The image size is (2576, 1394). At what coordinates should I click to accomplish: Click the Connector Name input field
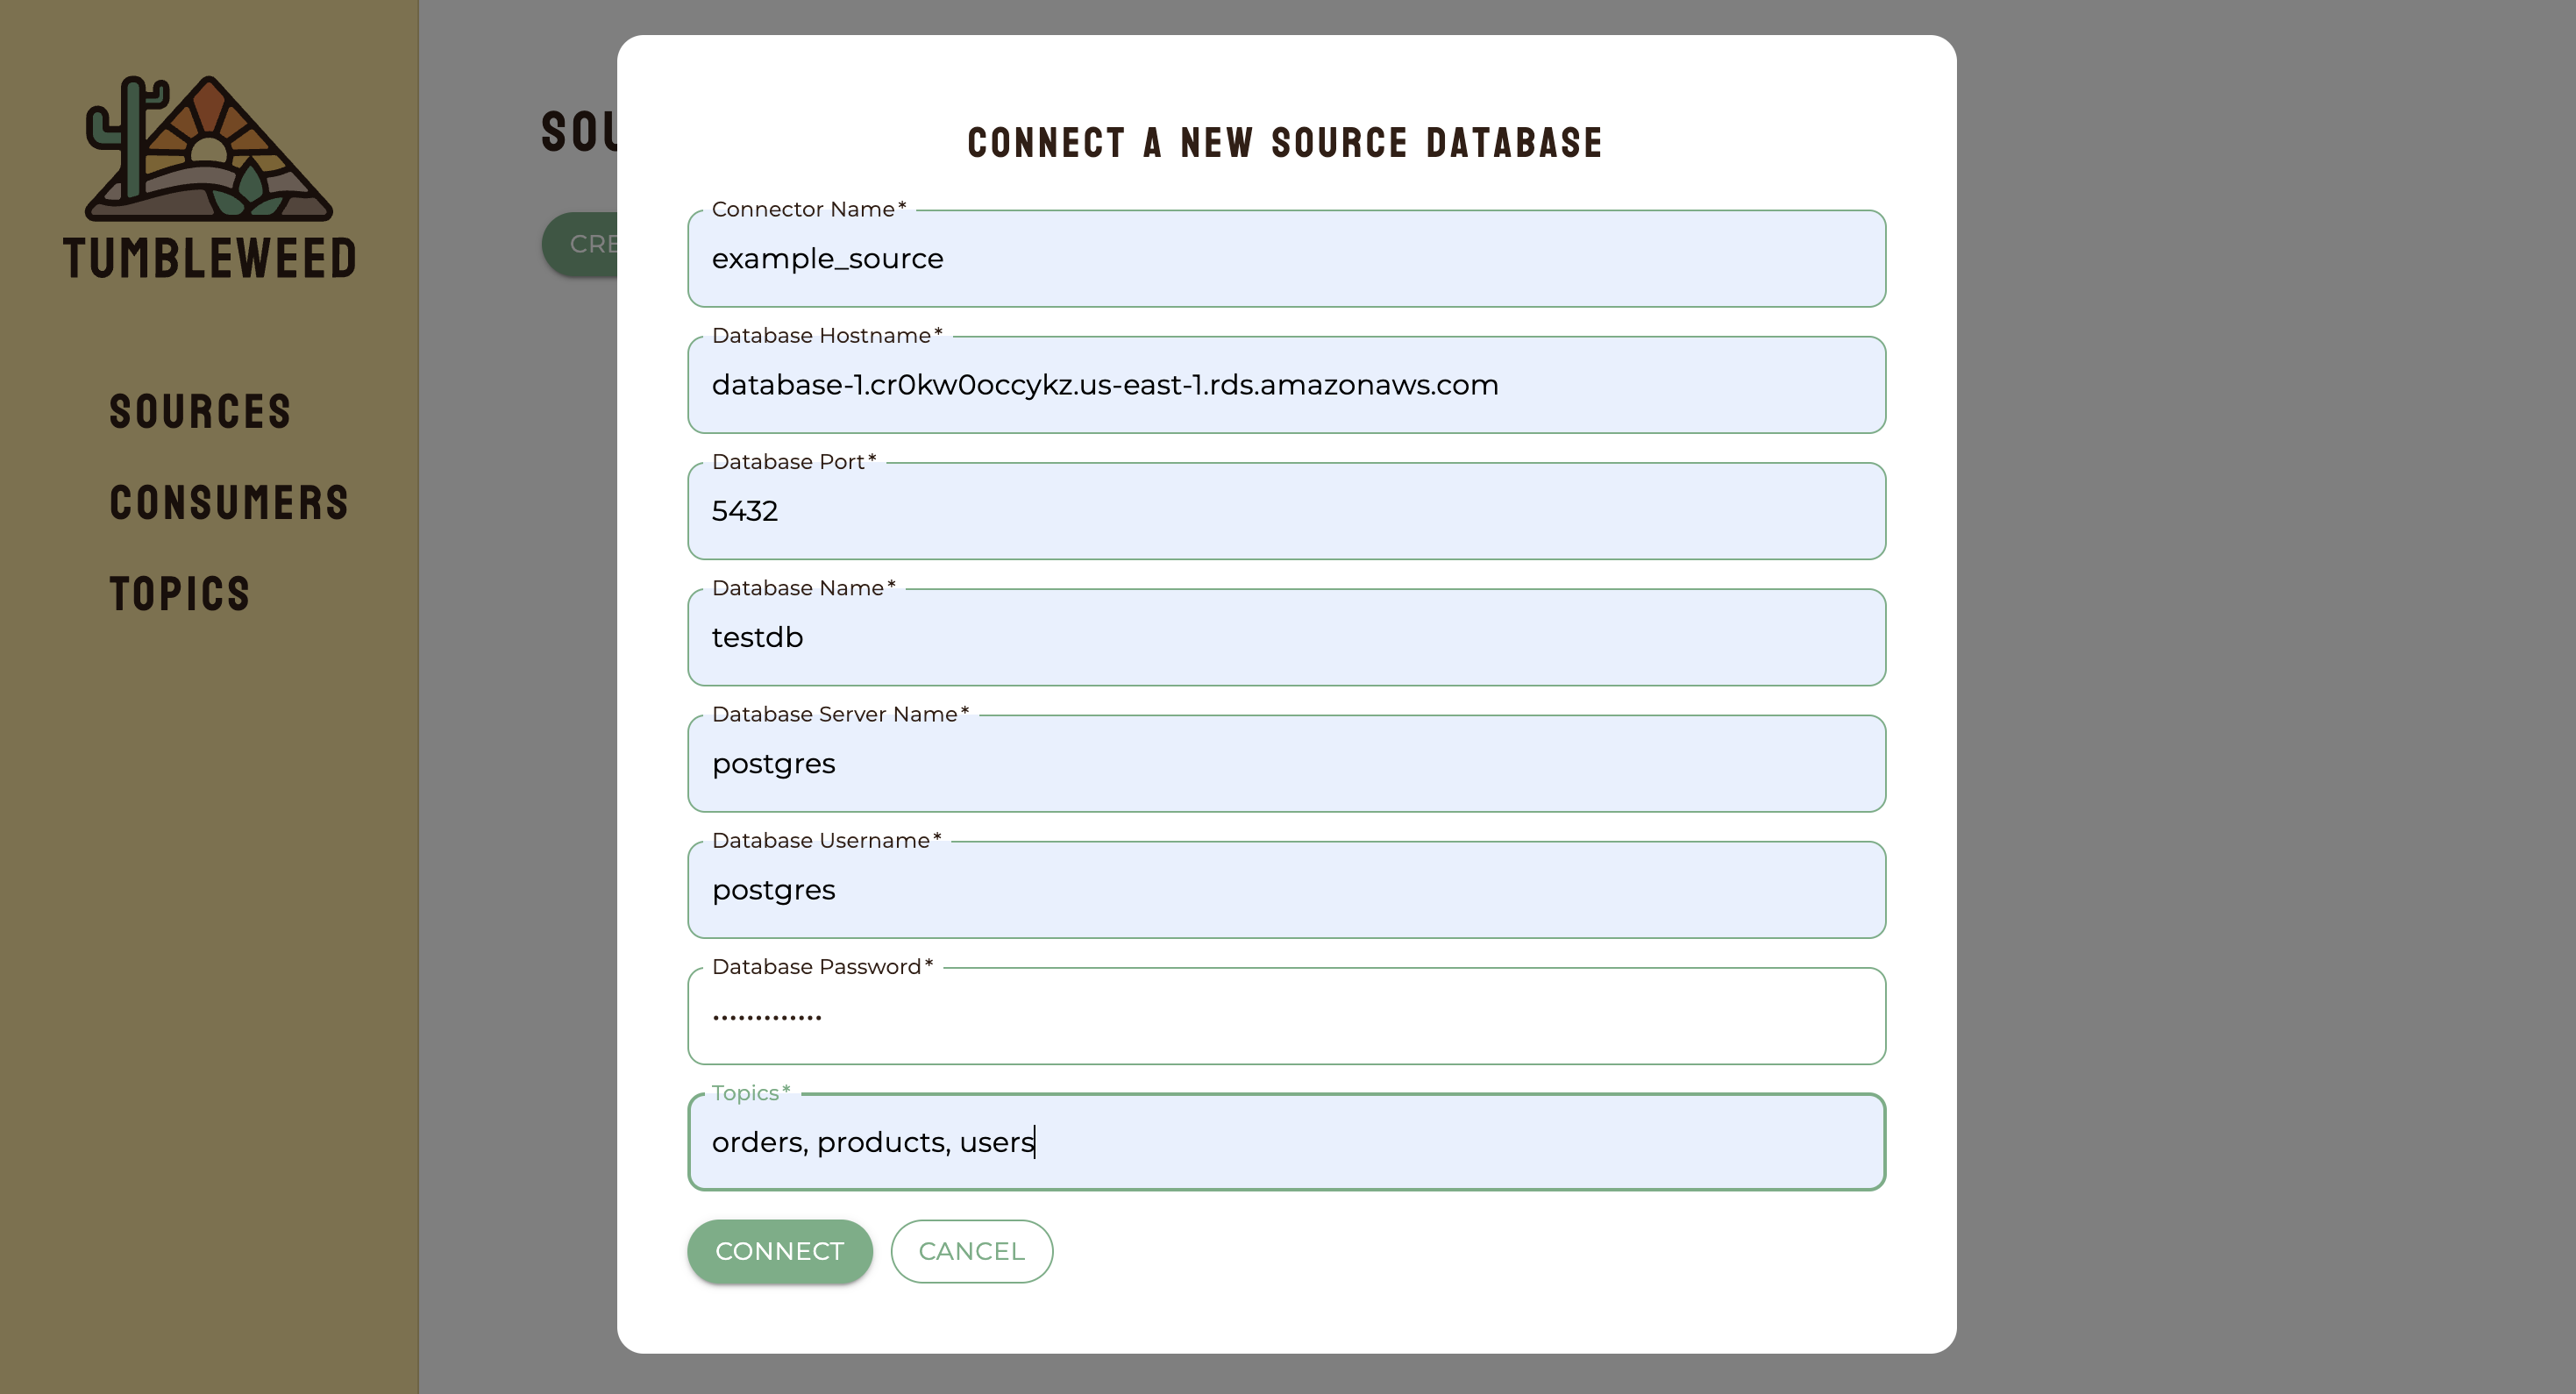click(1287, 258)
